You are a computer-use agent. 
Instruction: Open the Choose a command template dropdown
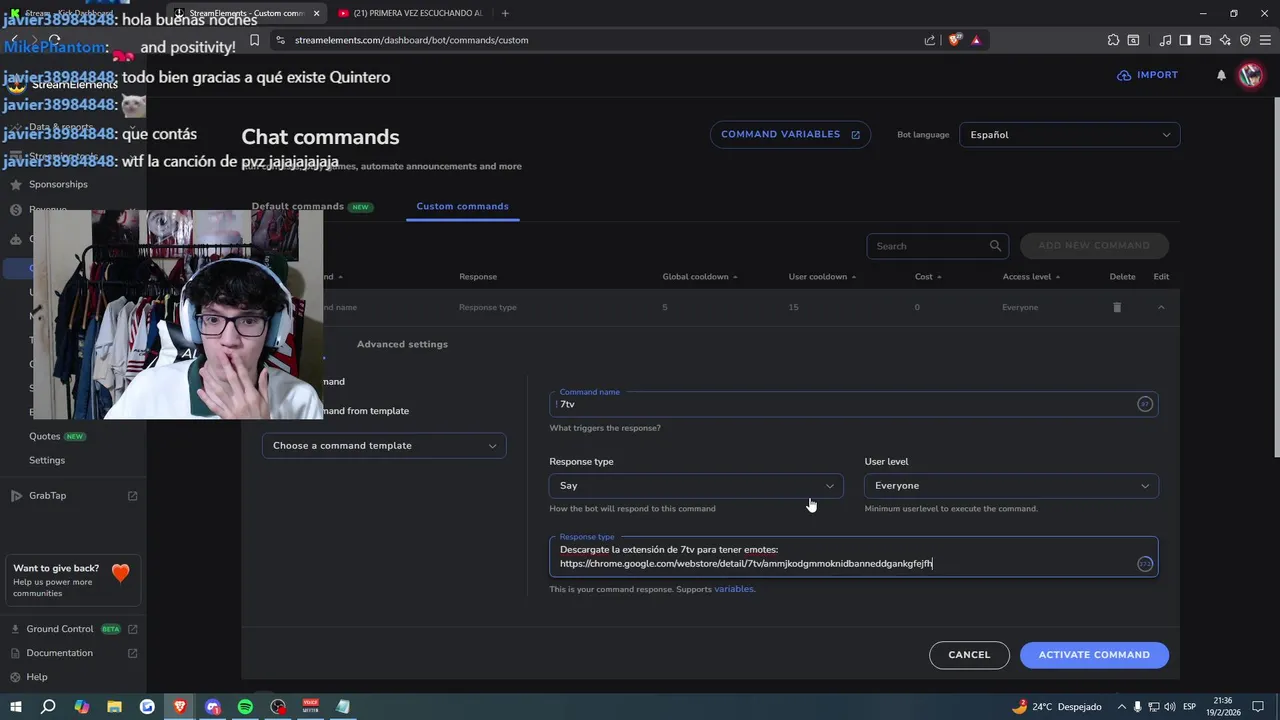[384, 446]
